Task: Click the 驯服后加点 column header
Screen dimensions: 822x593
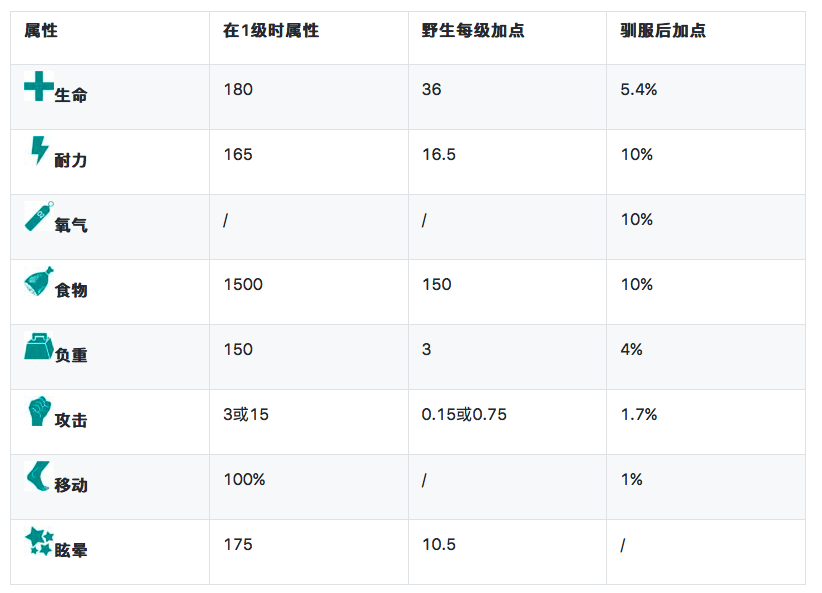Action: [x=663, y=31]
